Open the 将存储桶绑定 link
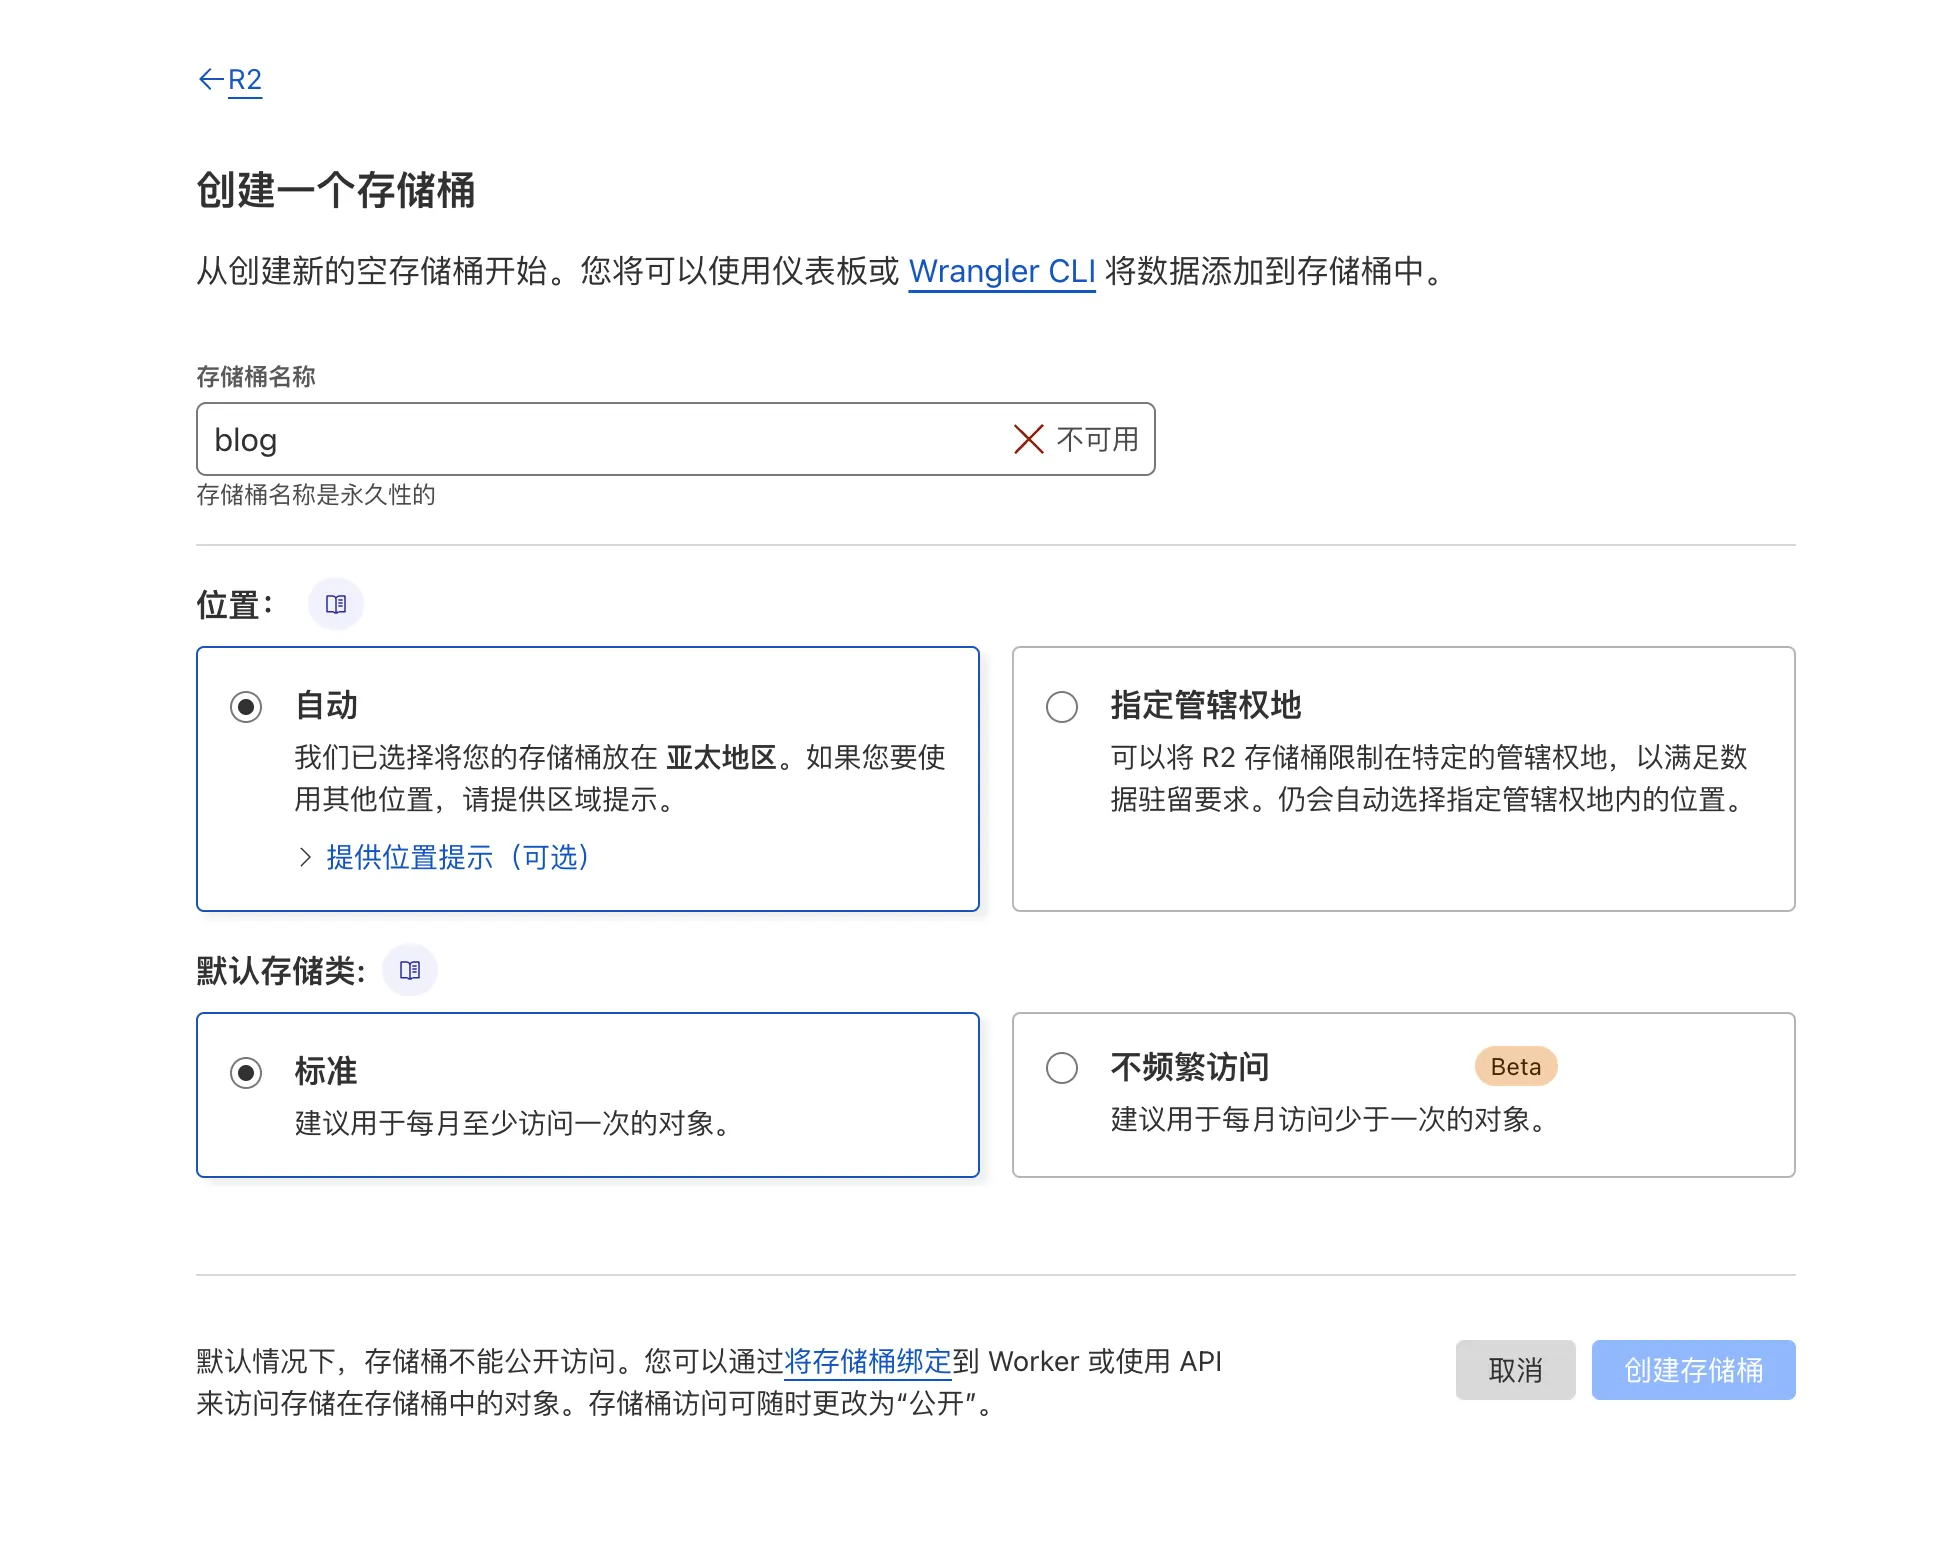This screenshot has height=1558, width=1944. (868, 1361)
